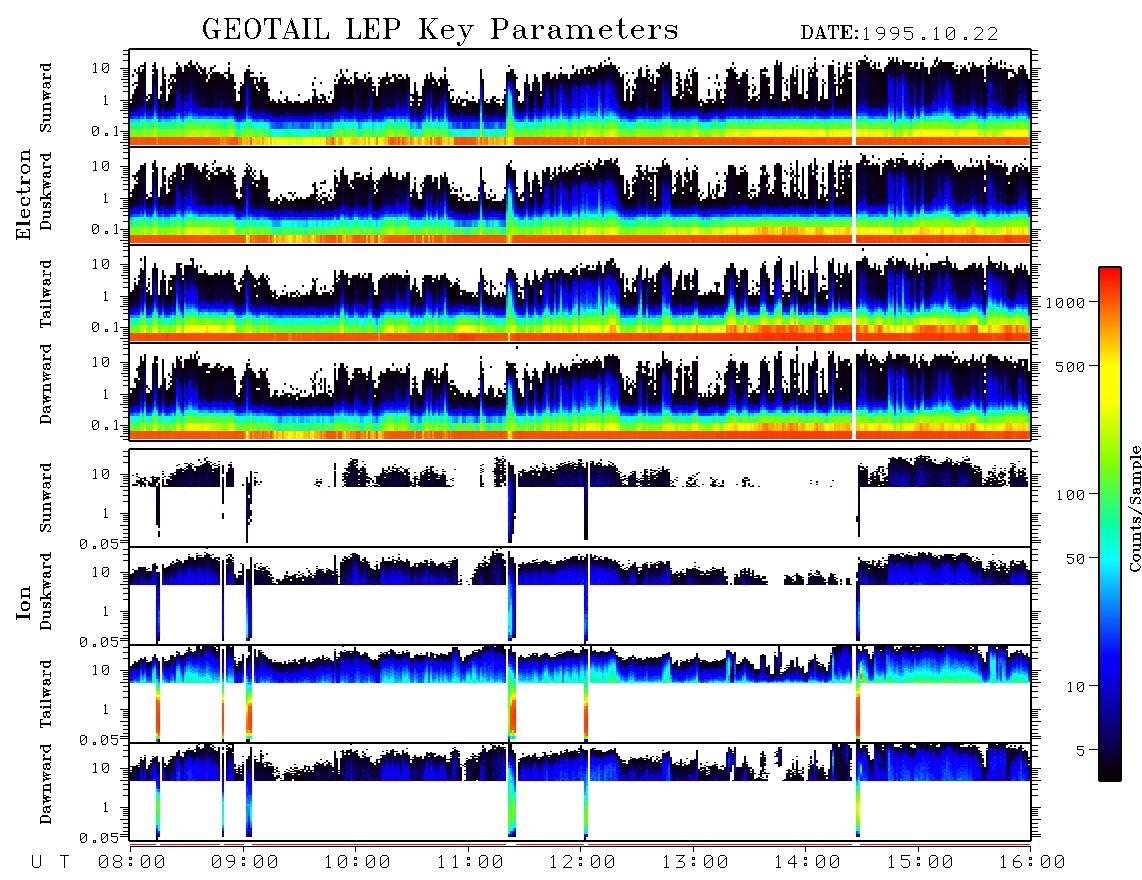Click the 100 color bar tick label

coord(1070,495)
